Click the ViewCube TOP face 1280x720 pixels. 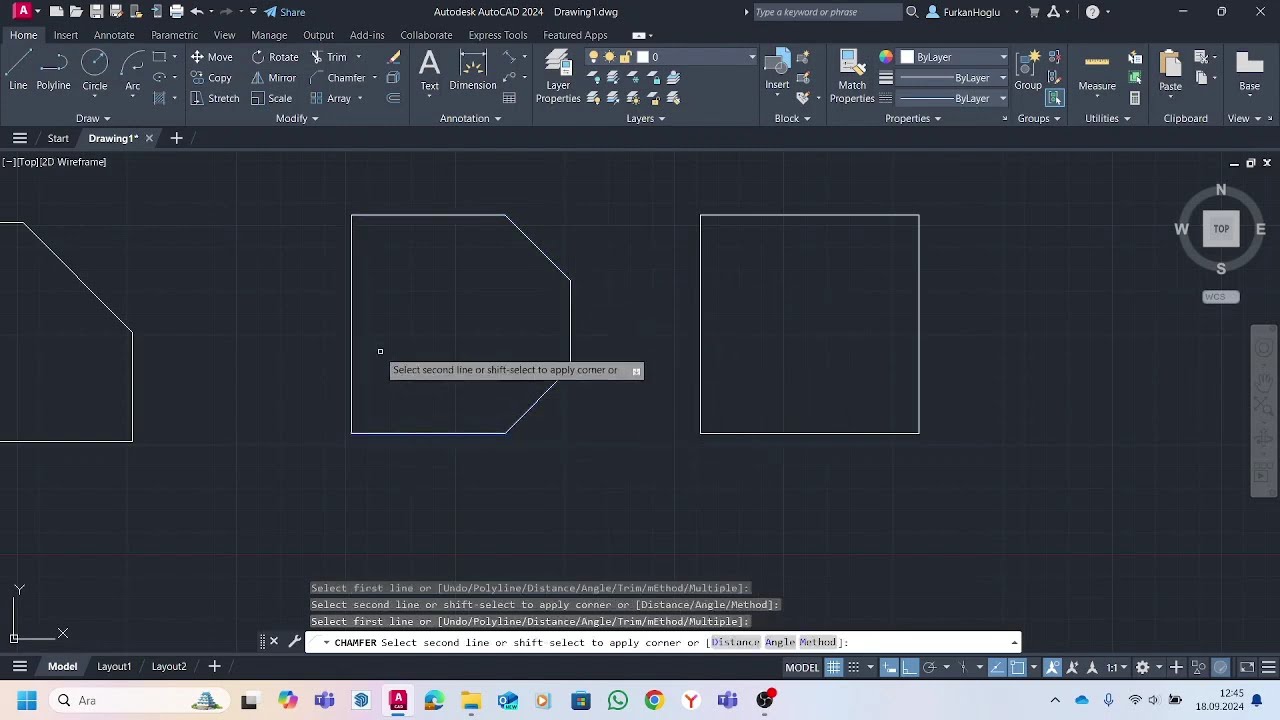pyautogui.click(x=1221, y=229)
